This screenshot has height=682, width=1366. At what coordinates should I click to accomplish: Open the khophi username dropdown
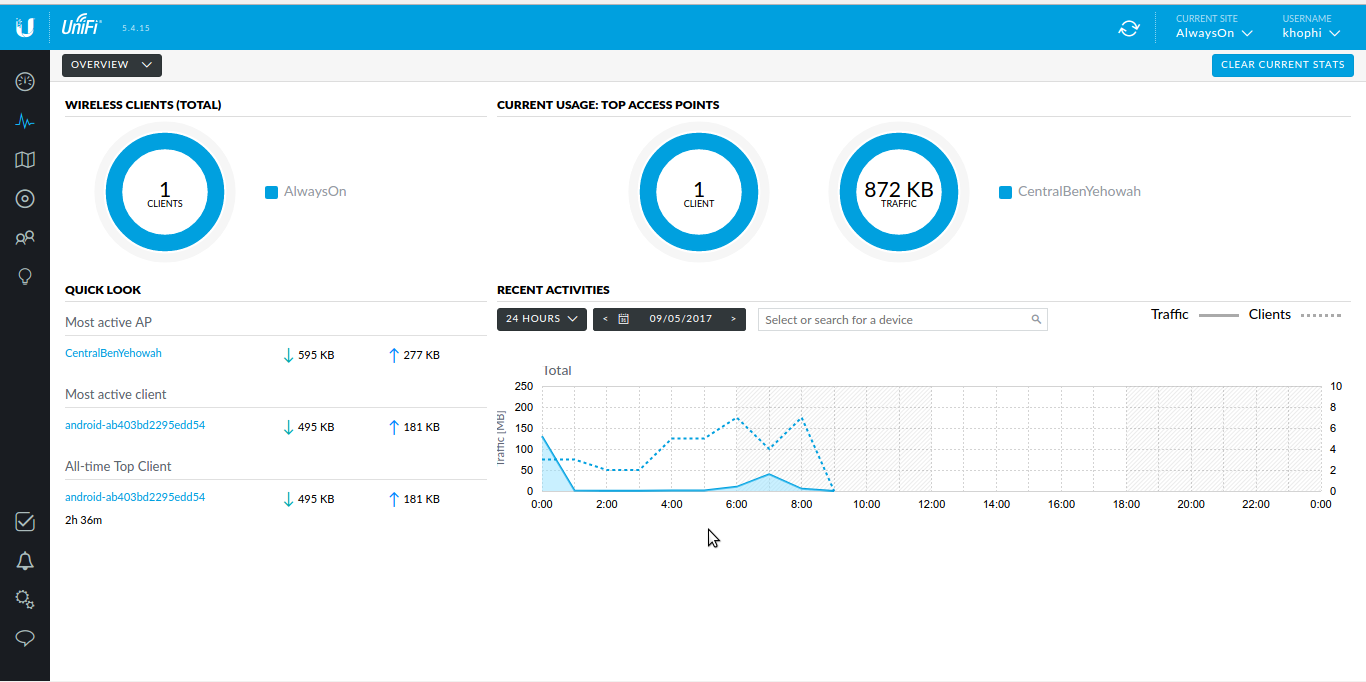[1310, 31]
